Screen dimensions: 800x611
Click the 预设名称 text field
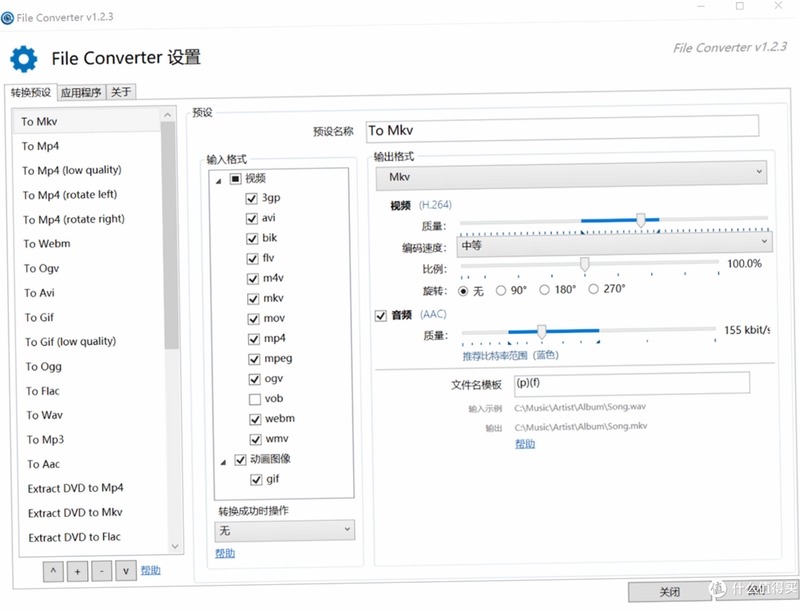562,128
